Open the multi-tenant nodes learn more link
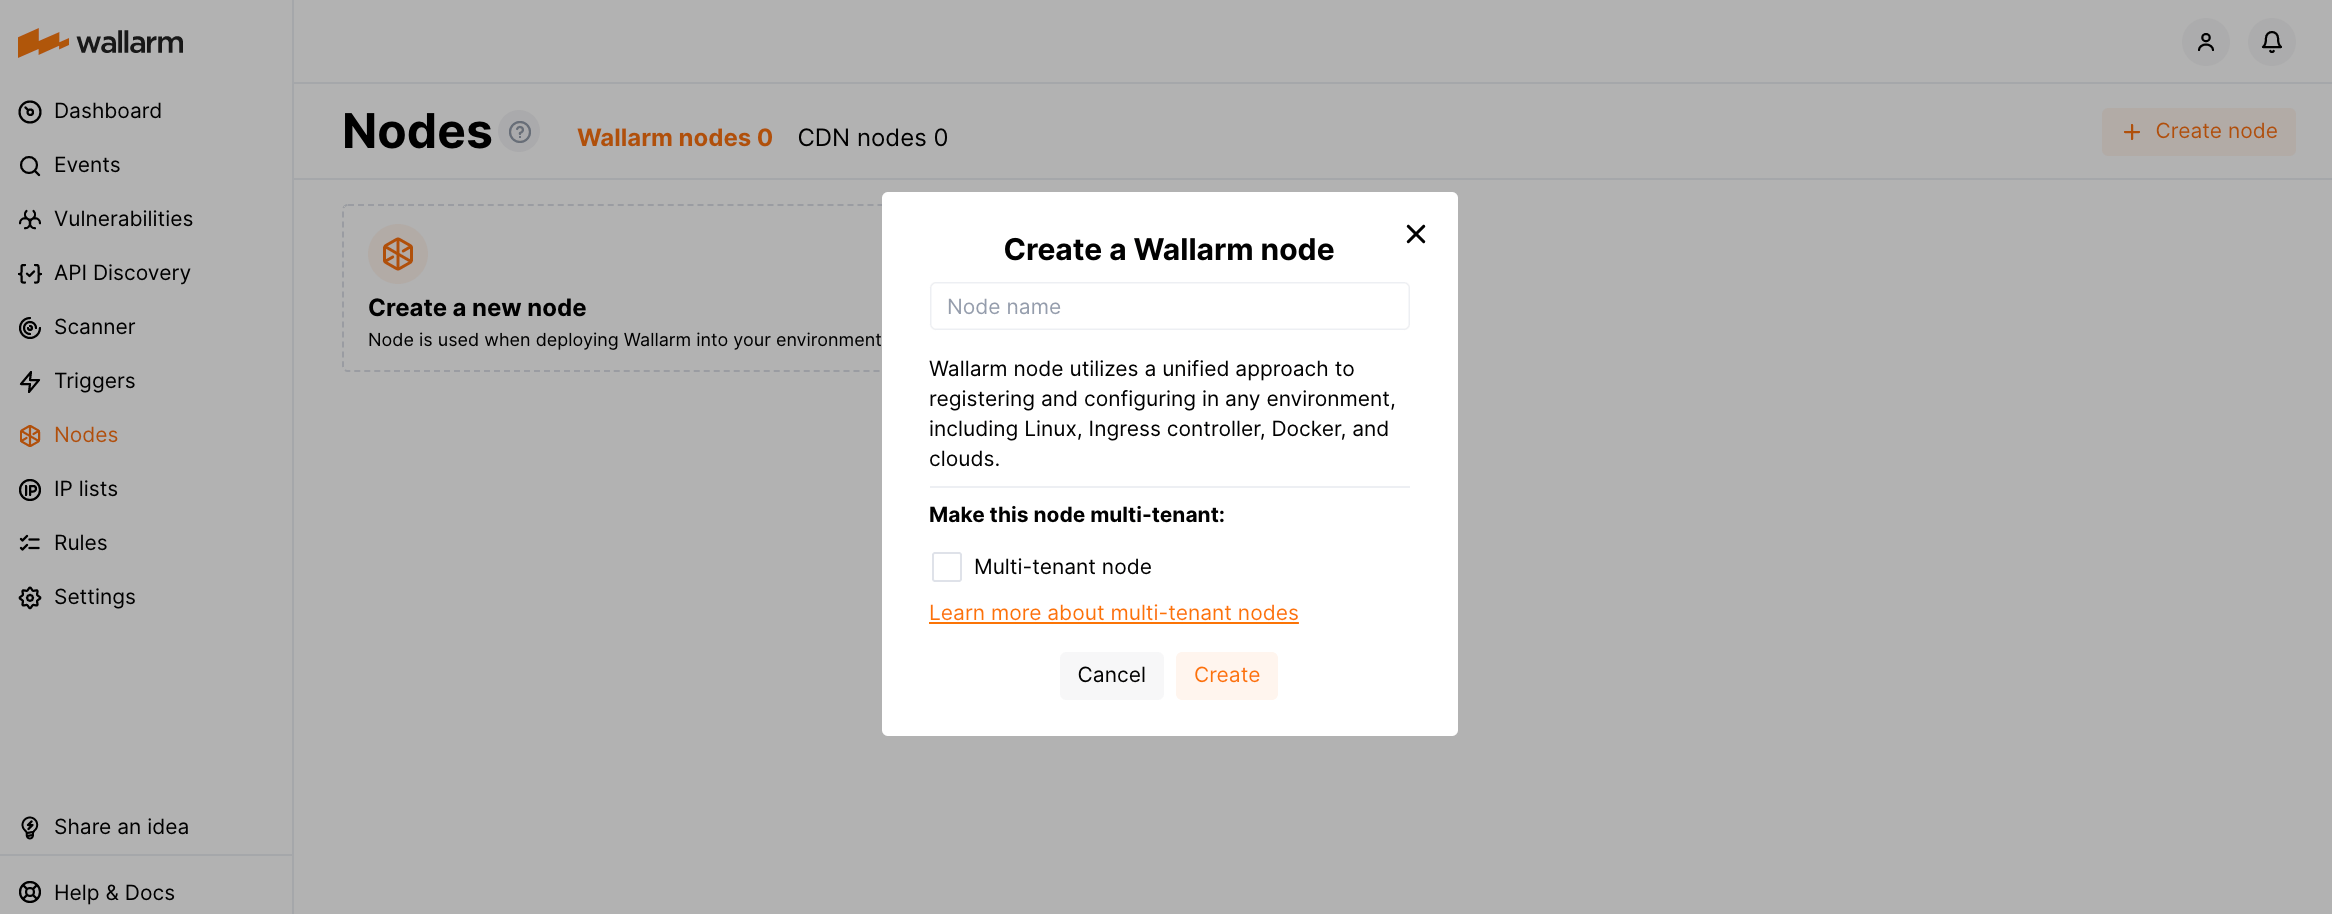Viewport: 2332px width, 914px height. click(x=1113, y=613)
